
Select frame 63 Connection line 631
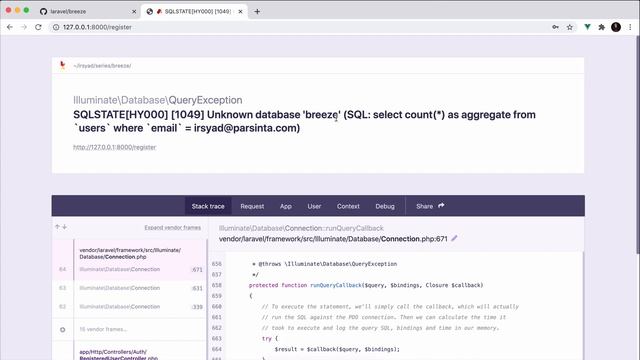(129, 288)
